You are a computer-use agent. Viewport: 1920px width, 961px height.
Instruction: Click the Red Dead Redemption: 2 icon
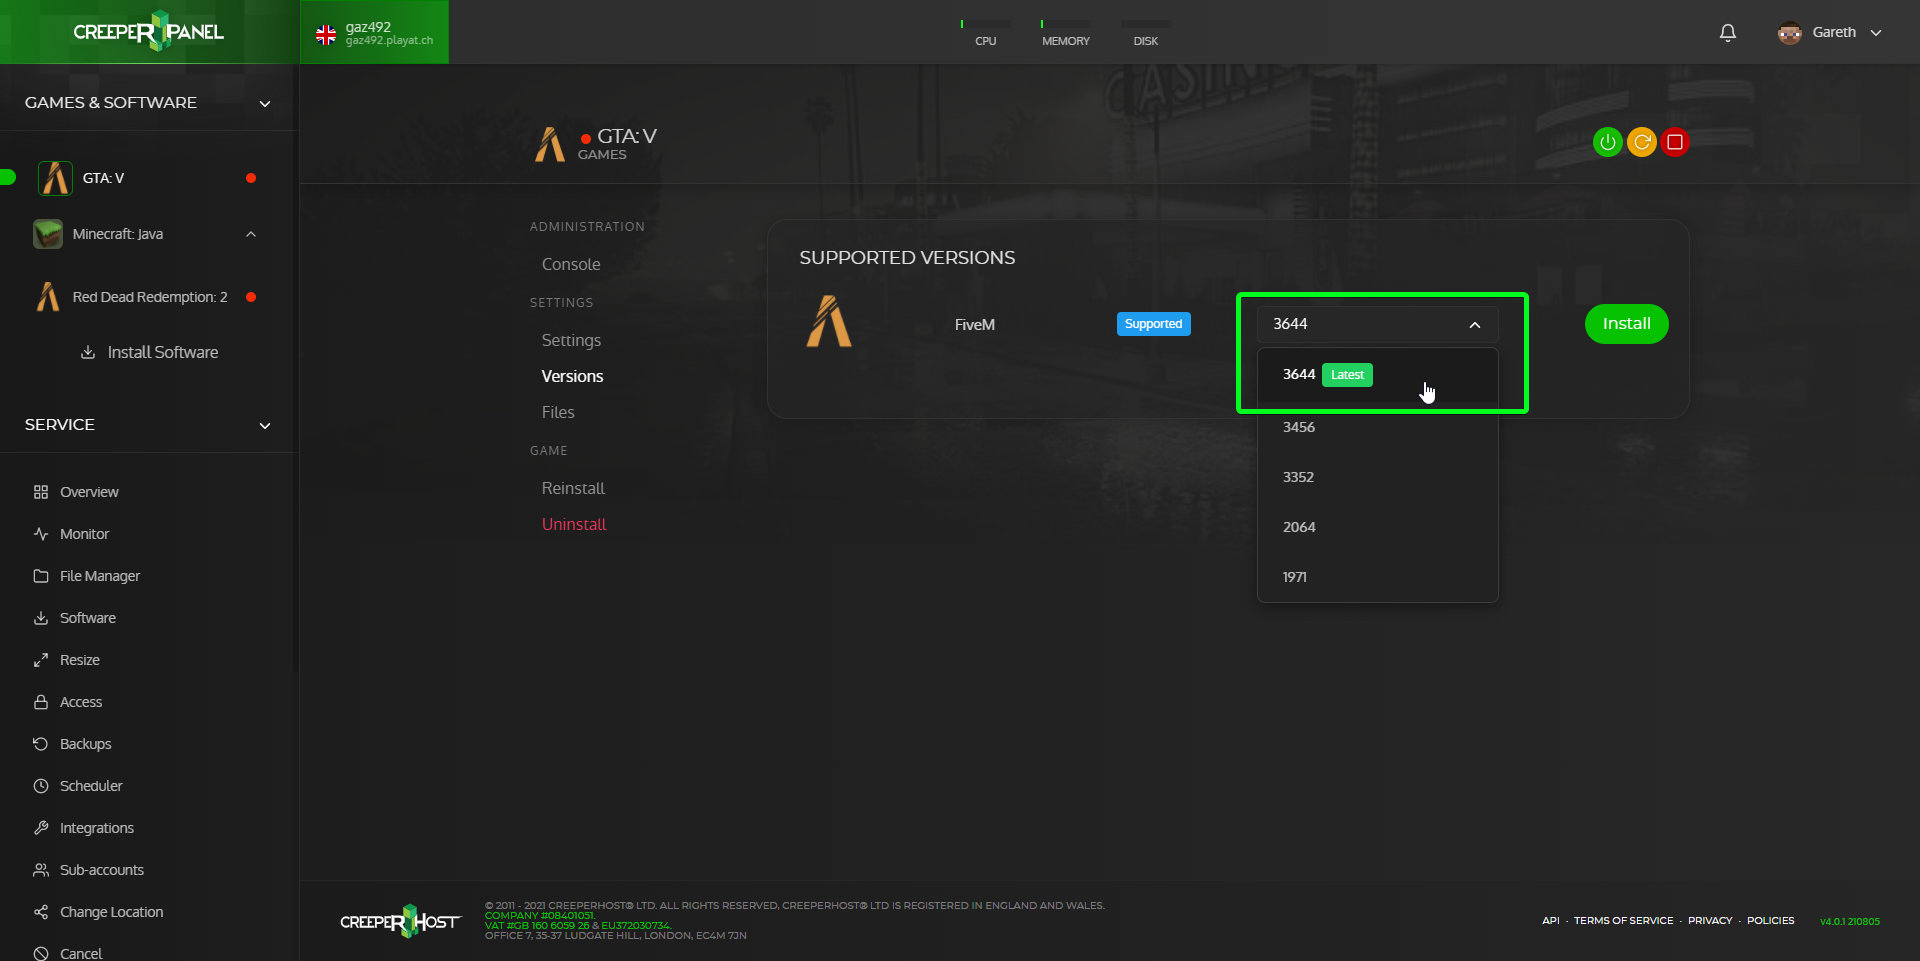click(x=48, y=297)
